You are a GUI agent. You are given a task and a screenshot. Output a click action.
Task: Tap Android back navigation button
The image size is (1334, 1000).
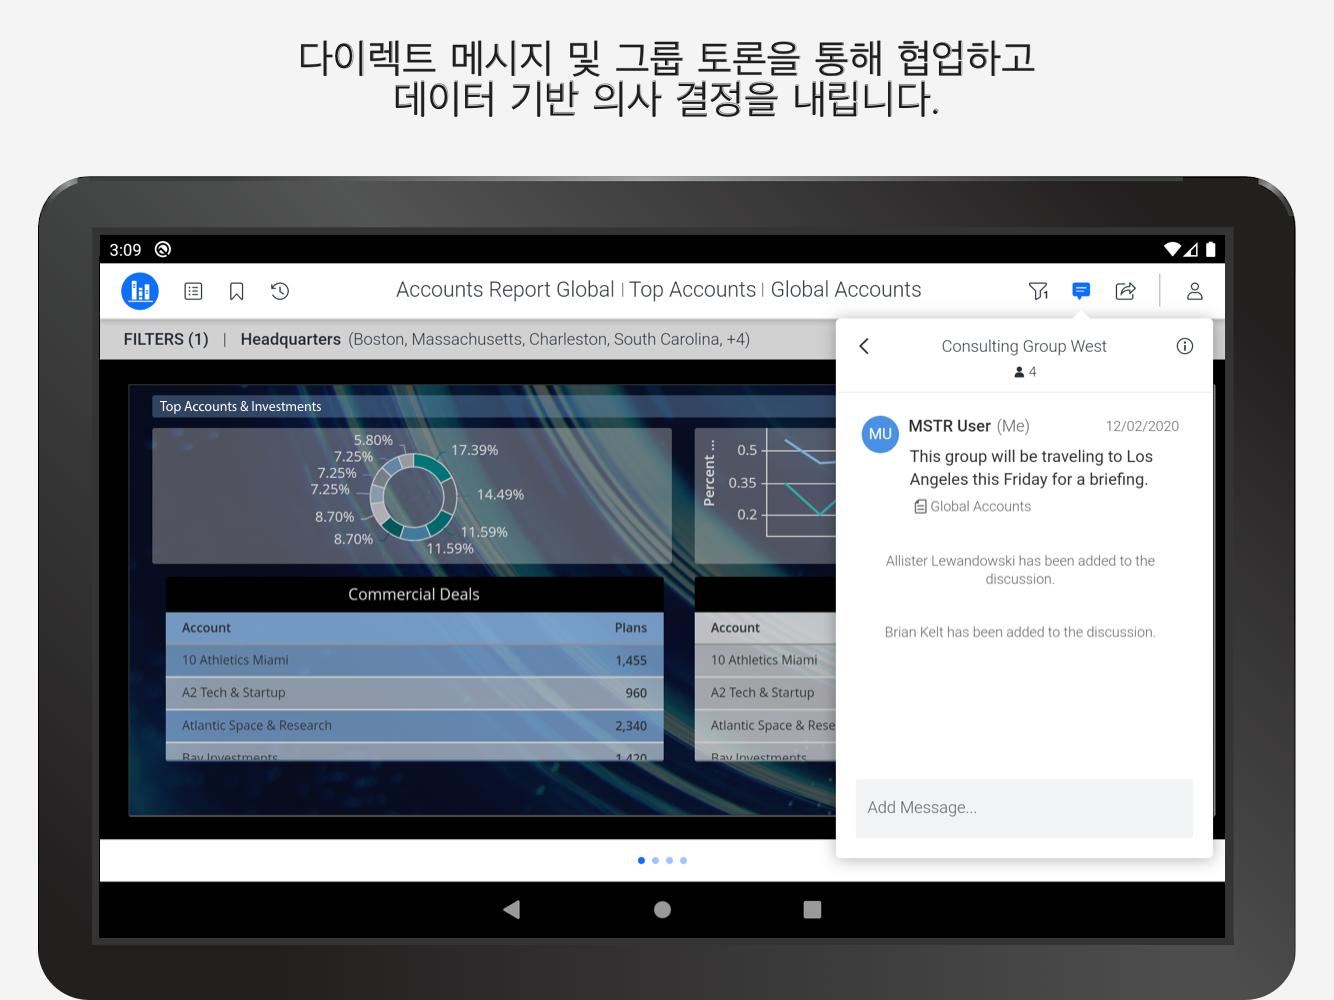point(512,909)
